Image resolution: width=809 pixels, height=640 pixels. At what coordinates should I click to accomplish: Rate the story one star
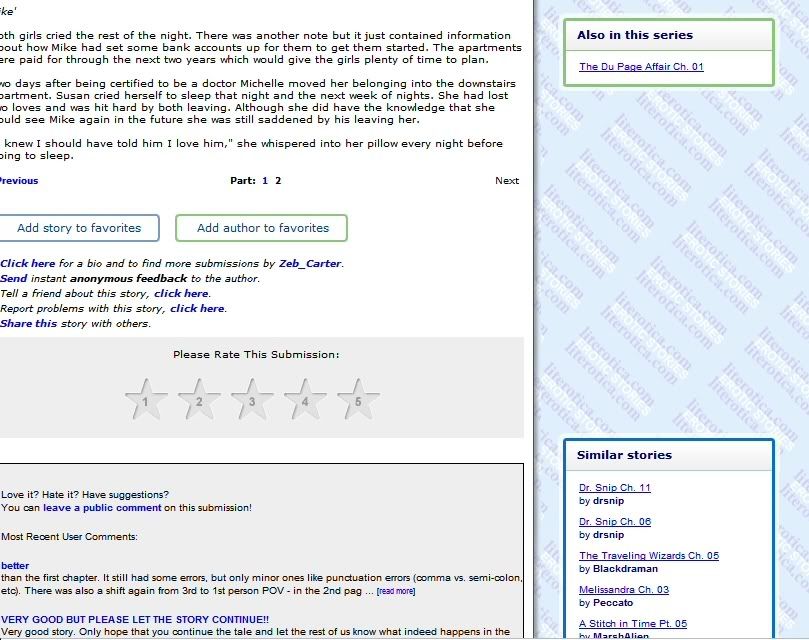(146, 399)
